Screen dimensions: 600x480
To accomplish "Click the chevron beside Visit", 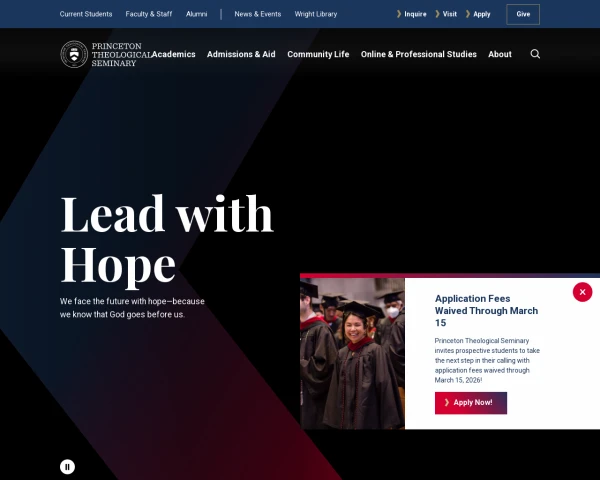I will point(437,14).
